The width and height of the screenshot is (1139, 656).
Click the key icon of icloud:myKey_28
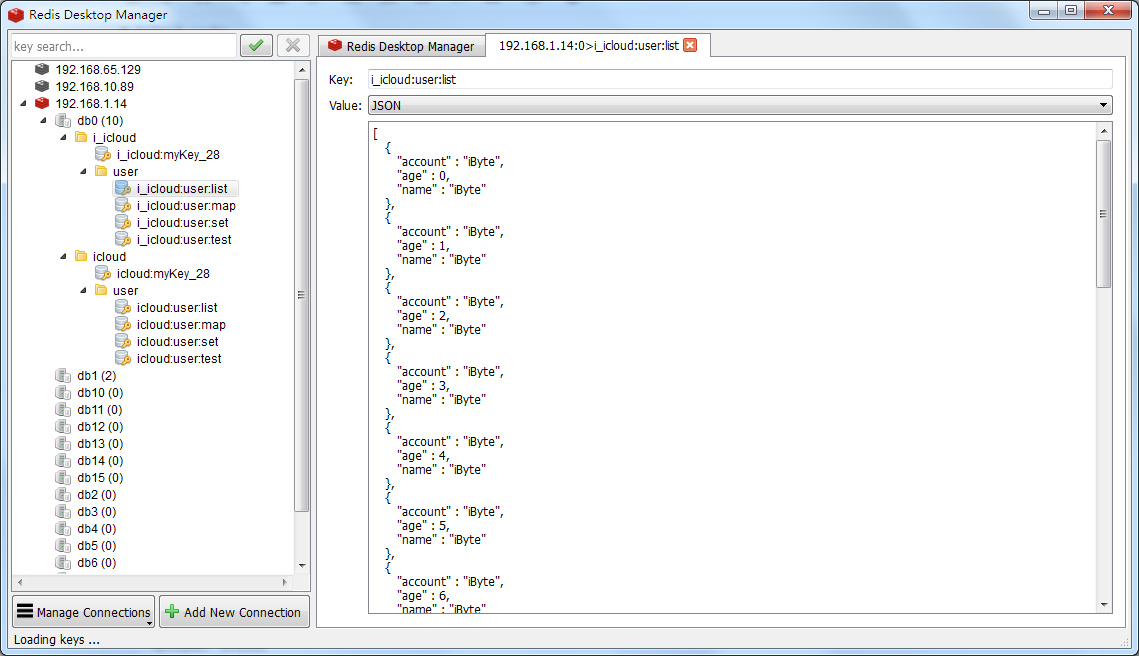pos(103,273)
